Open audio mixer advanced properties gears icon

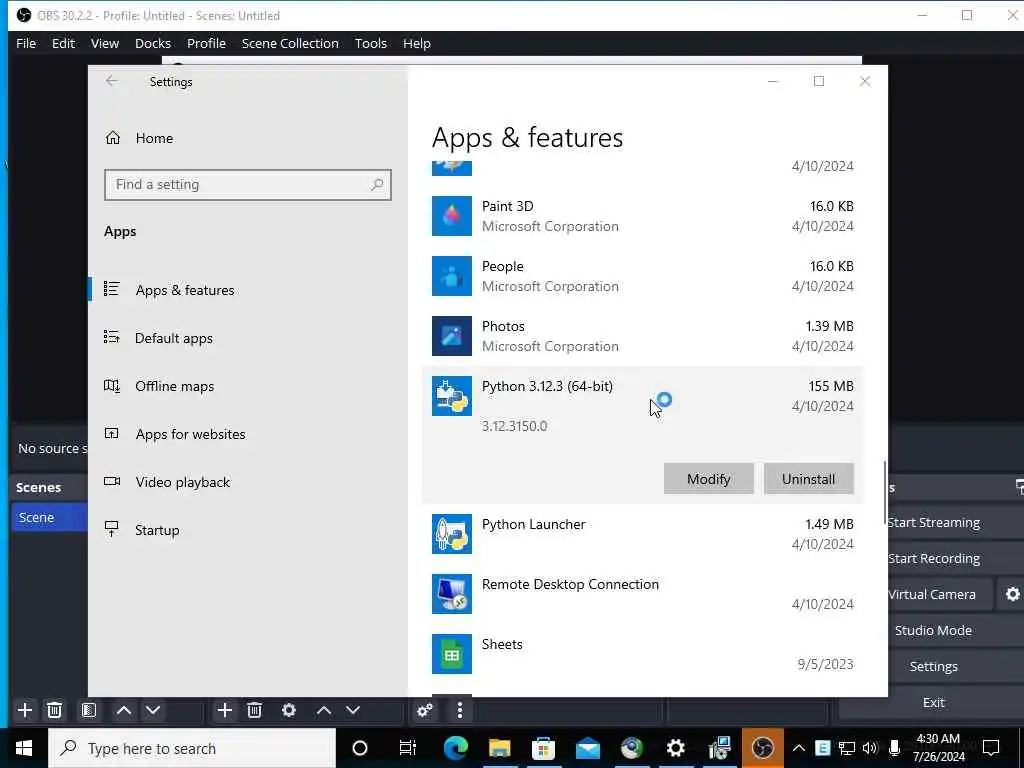pyautogui.click(x=424, y=710)
